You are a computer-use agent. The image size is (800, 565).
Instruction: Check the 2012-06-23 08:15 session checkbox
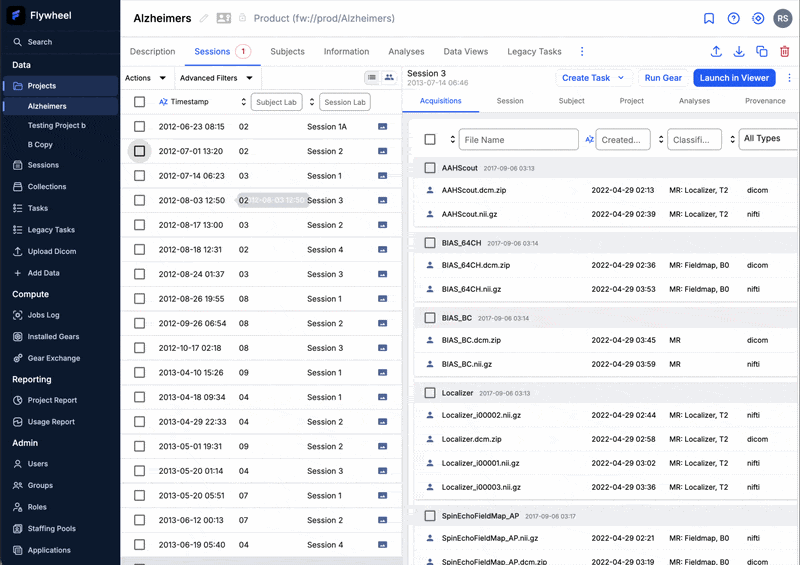139,127
